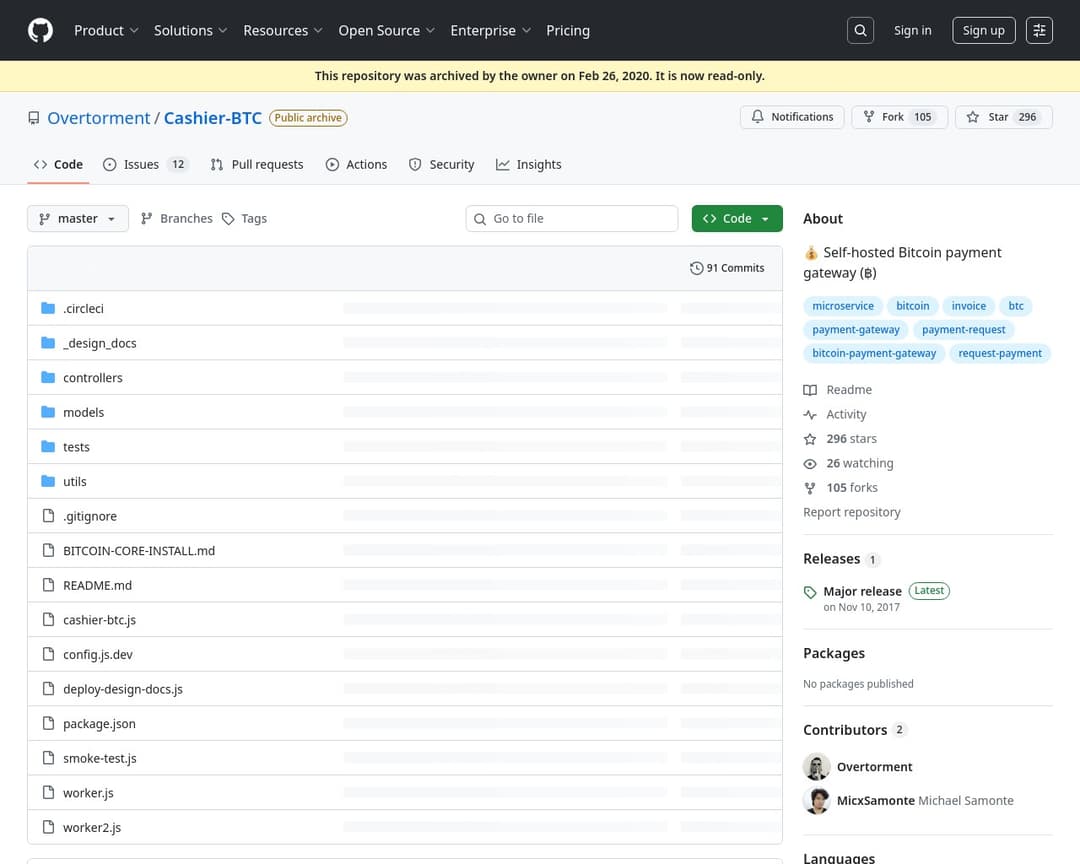Open the BITCOIN-CORE-INSTALL.md file

pyautogui.click(x=139, y=551)
